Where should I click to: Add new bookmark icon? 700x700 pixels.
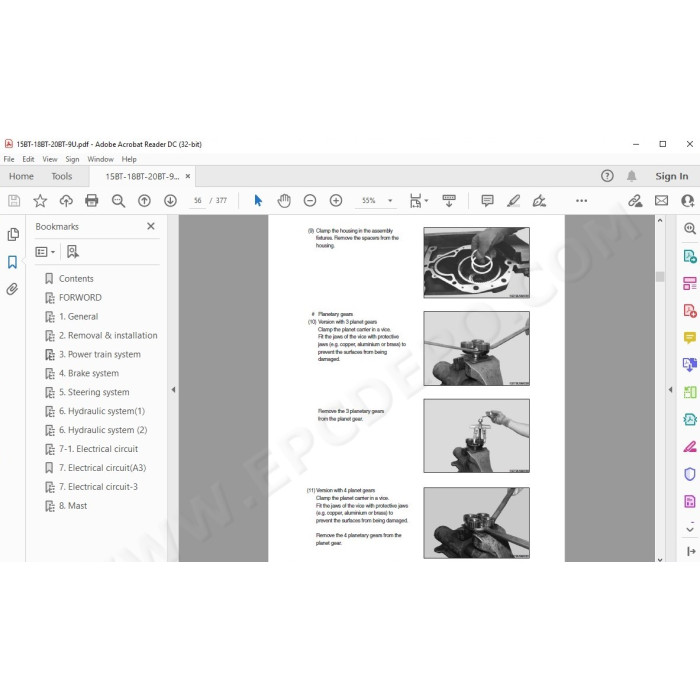click(72, 252)
